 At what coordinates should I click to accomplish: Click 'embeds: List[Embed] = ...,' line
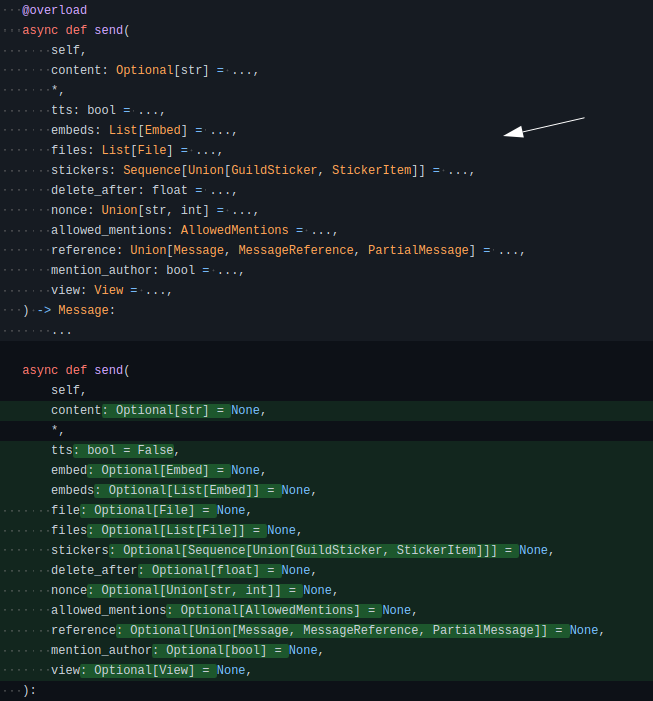pyautogui.click(x=144, y=130)
